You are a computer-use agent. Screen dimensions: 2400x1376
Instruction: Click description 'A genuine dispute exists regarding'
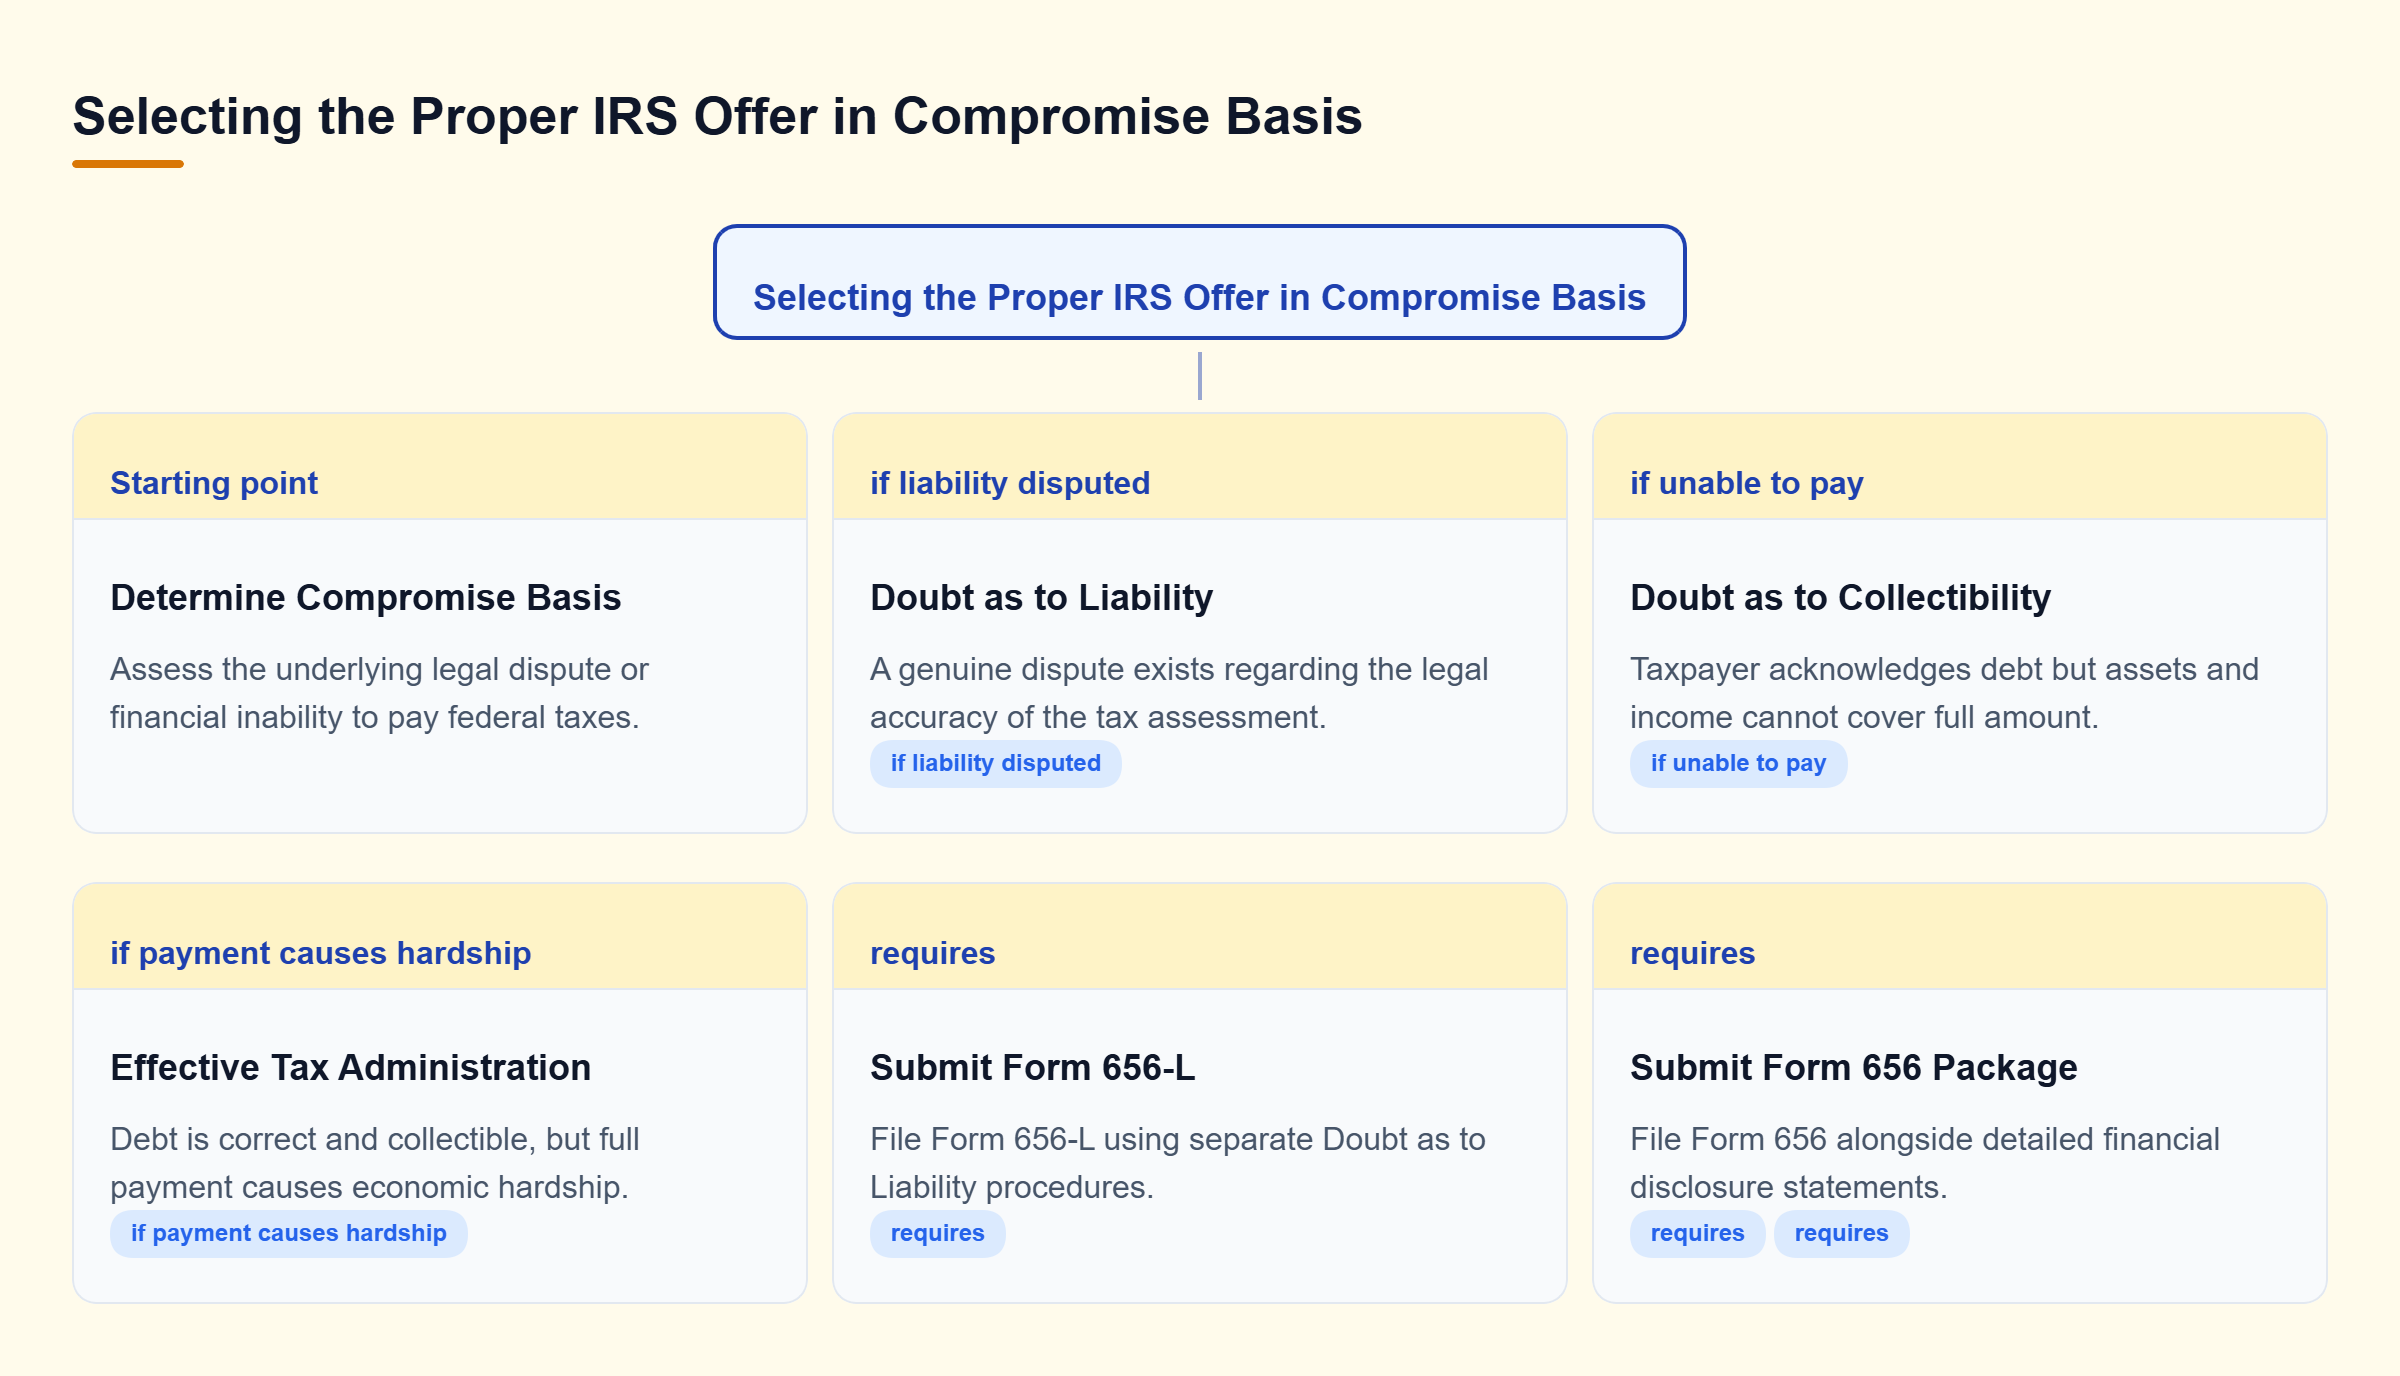[x=1179, y=693]
